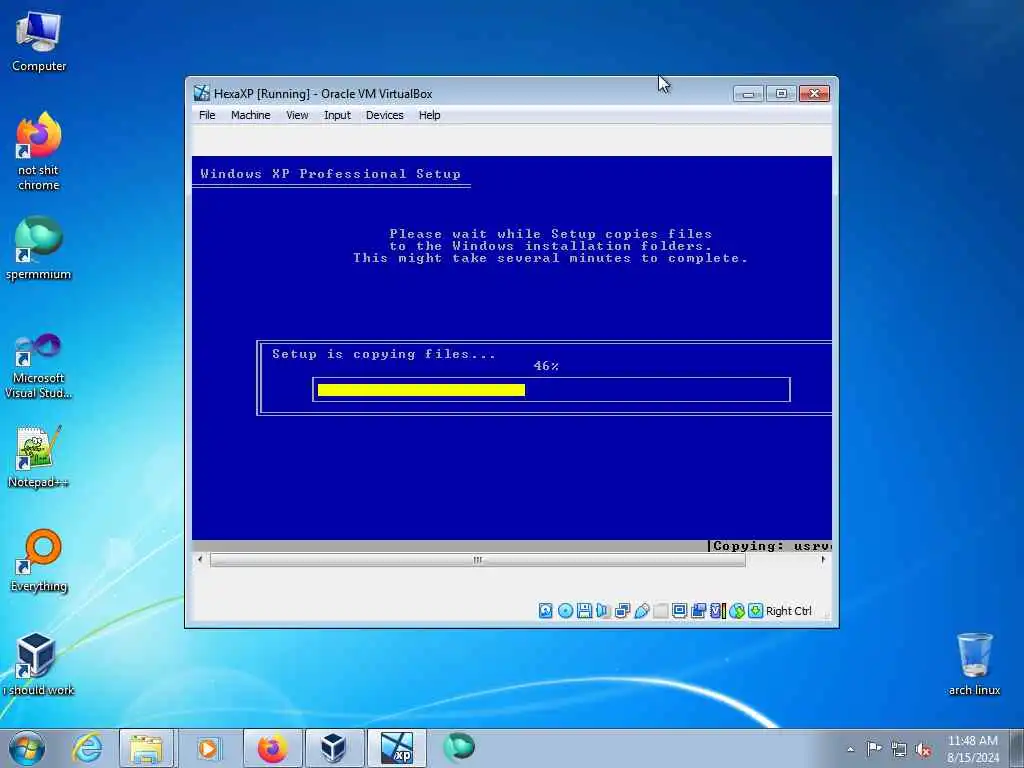Open the File menu in VirtualBox
Image resolution: width=1024 pixels, height=768 pixels.
click(207, 115)
